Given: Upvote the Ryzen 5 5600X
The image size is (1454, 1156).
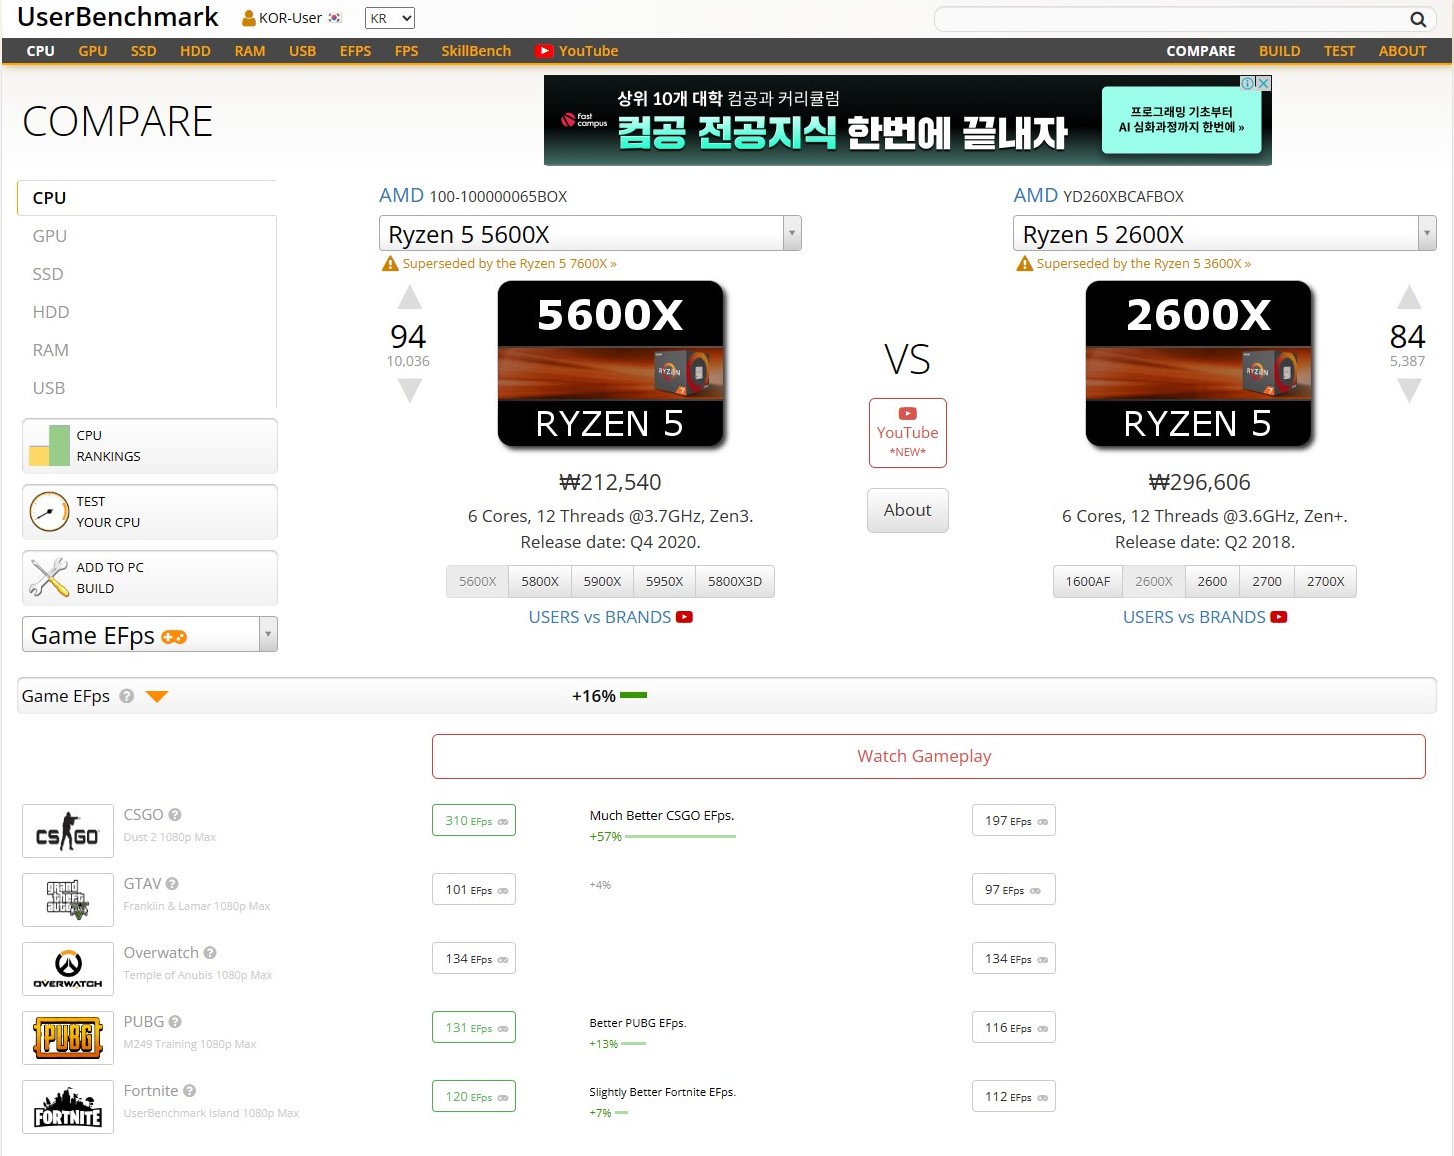Looking at the screenshot, I should tap(410, 297).
